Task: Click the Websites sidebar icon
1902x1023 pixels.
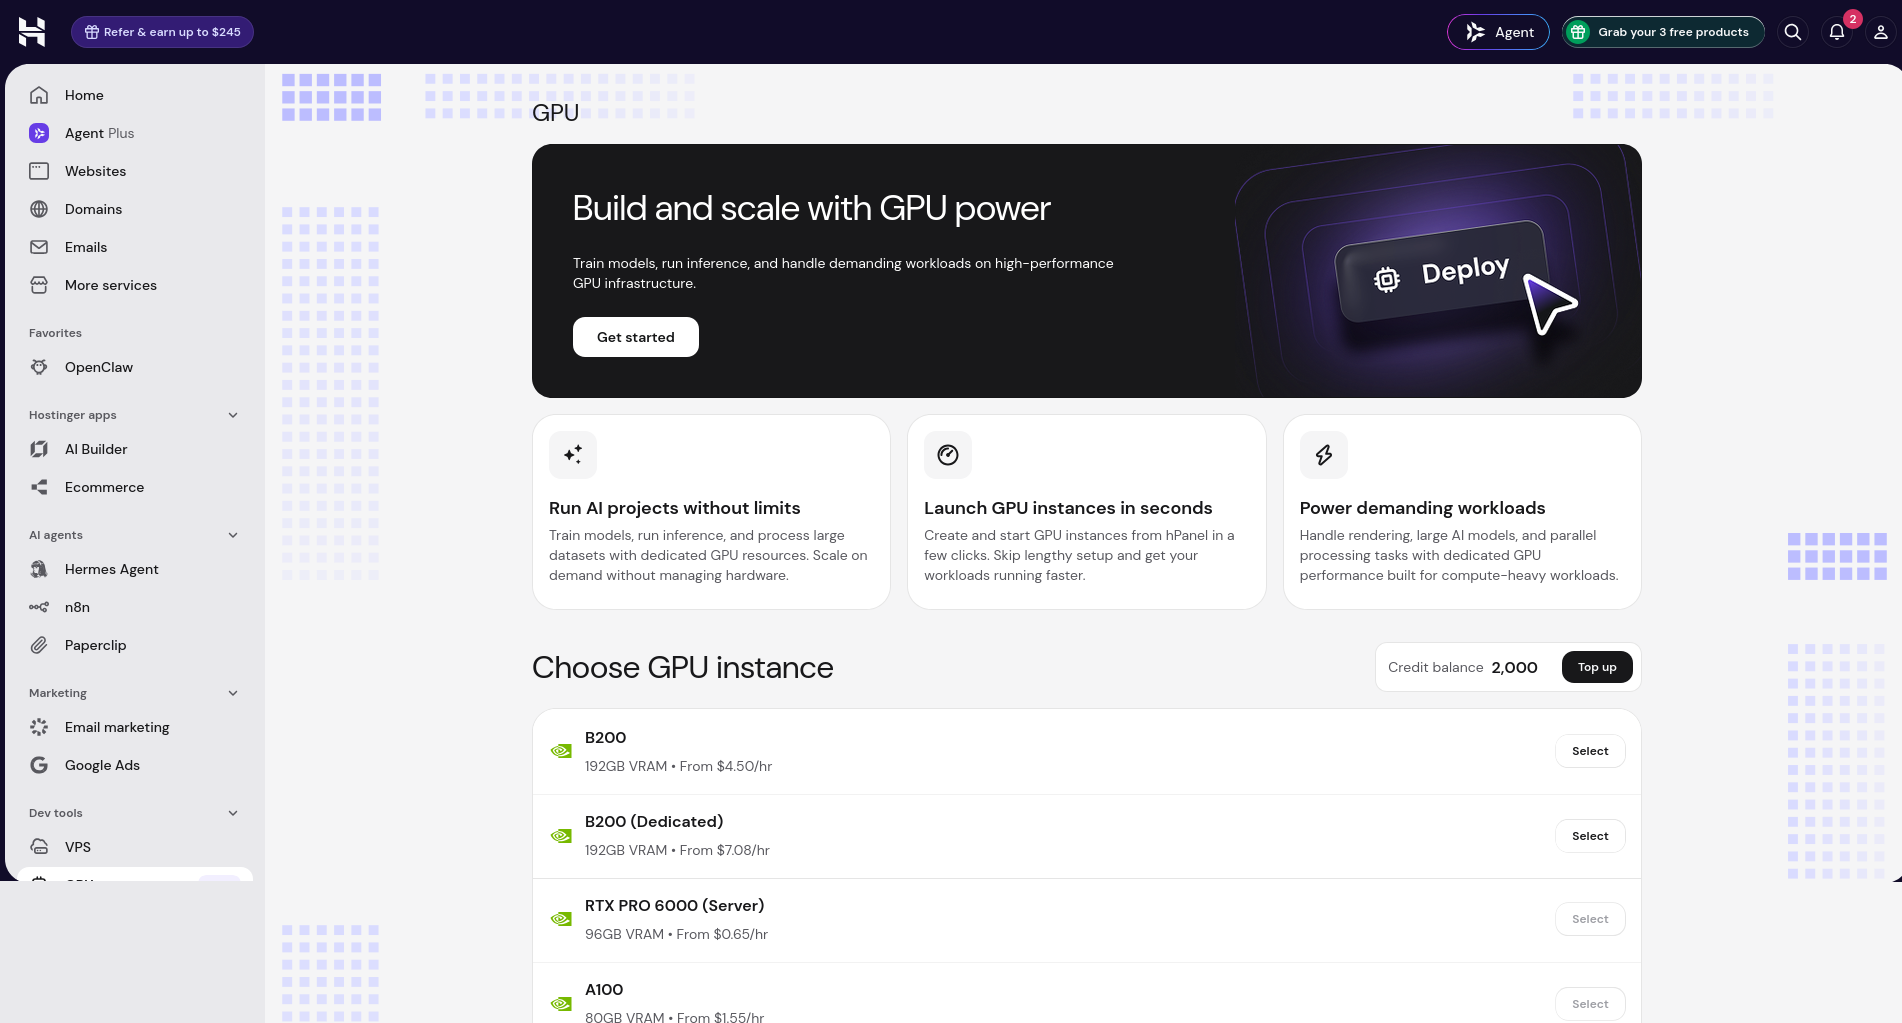Action: 39,171
